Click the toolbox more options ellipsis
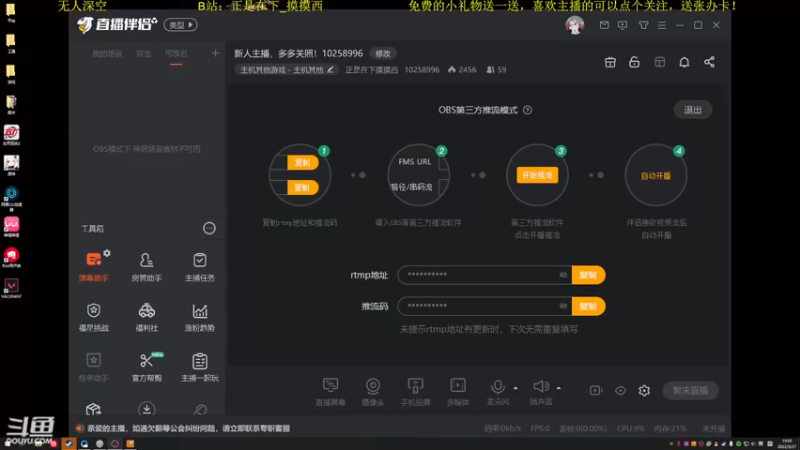Image resolution: width=800 pixels, height=450 pixels. coord(209,228)
